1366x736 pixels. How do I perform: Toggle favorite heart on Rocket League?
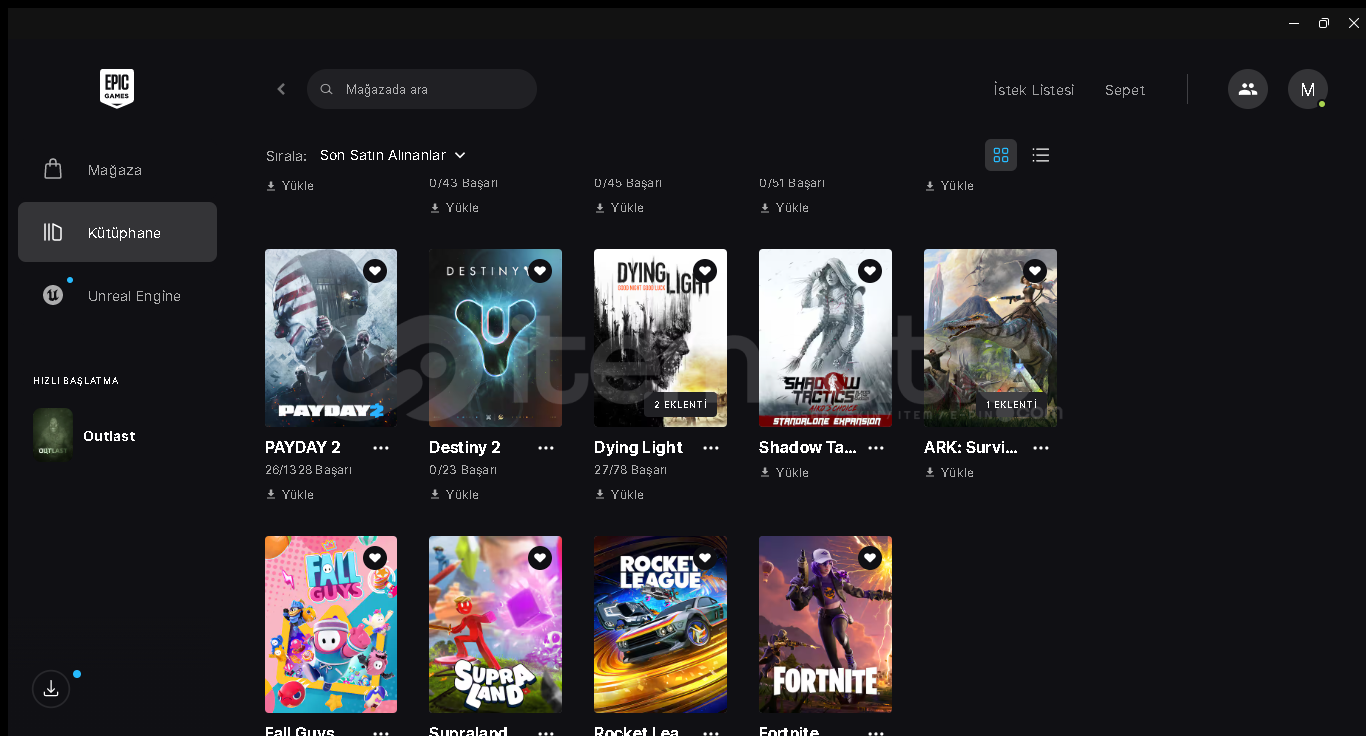(705, 558)
